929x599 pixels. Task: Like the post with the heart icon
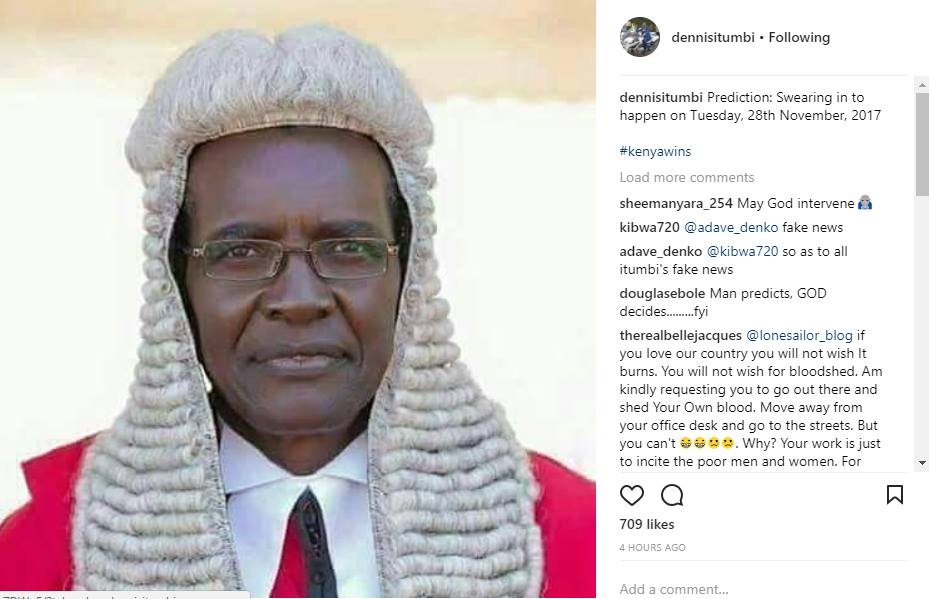coord(632,495)
